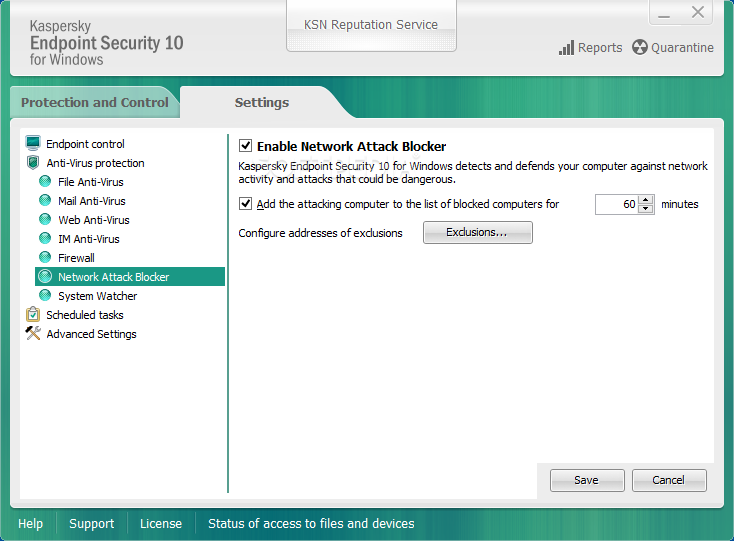Click the Web Anti-Virus green orb icon
Image resolution: width=734 pixels, height=541 pixels.
[x=45, y=219]
